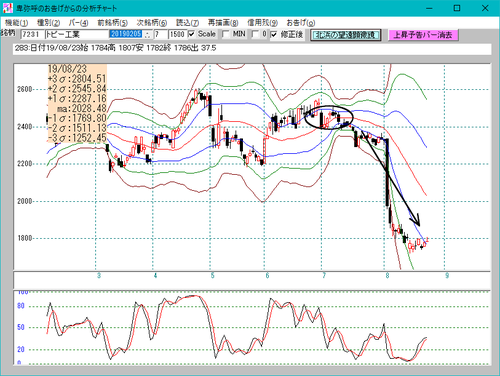Toggle the 0 checkbox
The image size is (500, 376).
[x=255, y=34]
